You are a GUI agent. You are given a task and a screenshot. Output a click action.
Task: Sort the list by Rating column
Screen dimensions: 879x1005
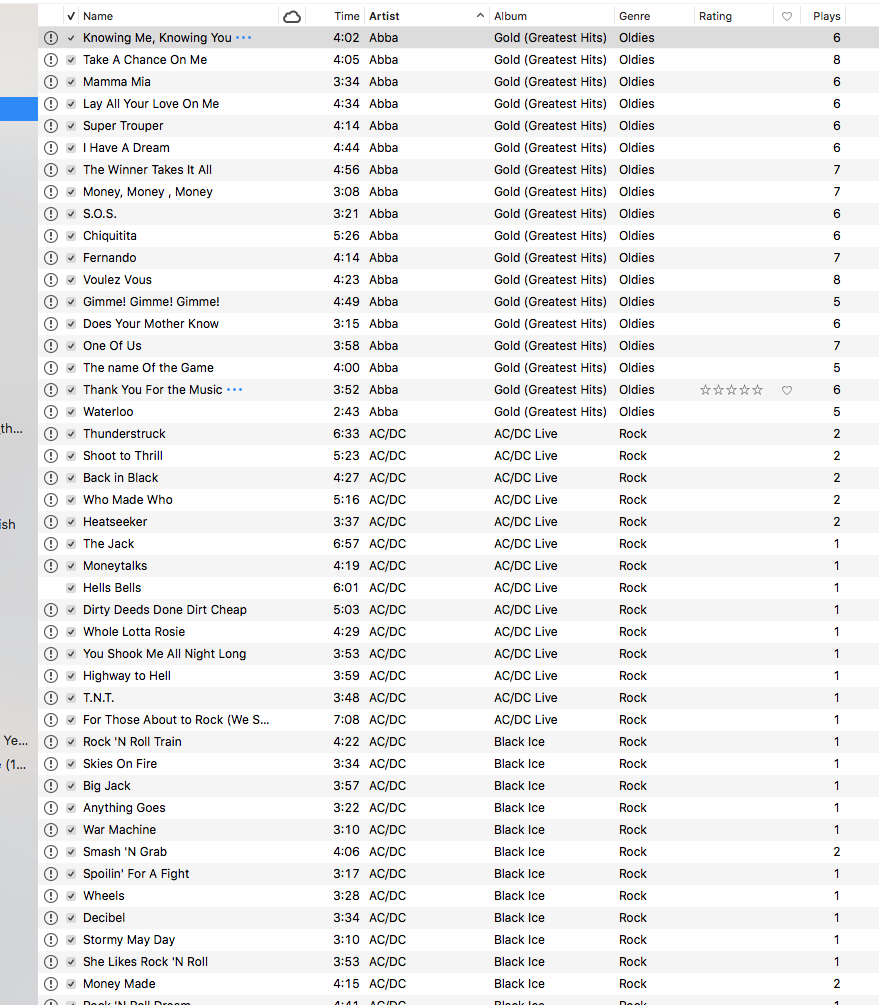tap(716, 16)
